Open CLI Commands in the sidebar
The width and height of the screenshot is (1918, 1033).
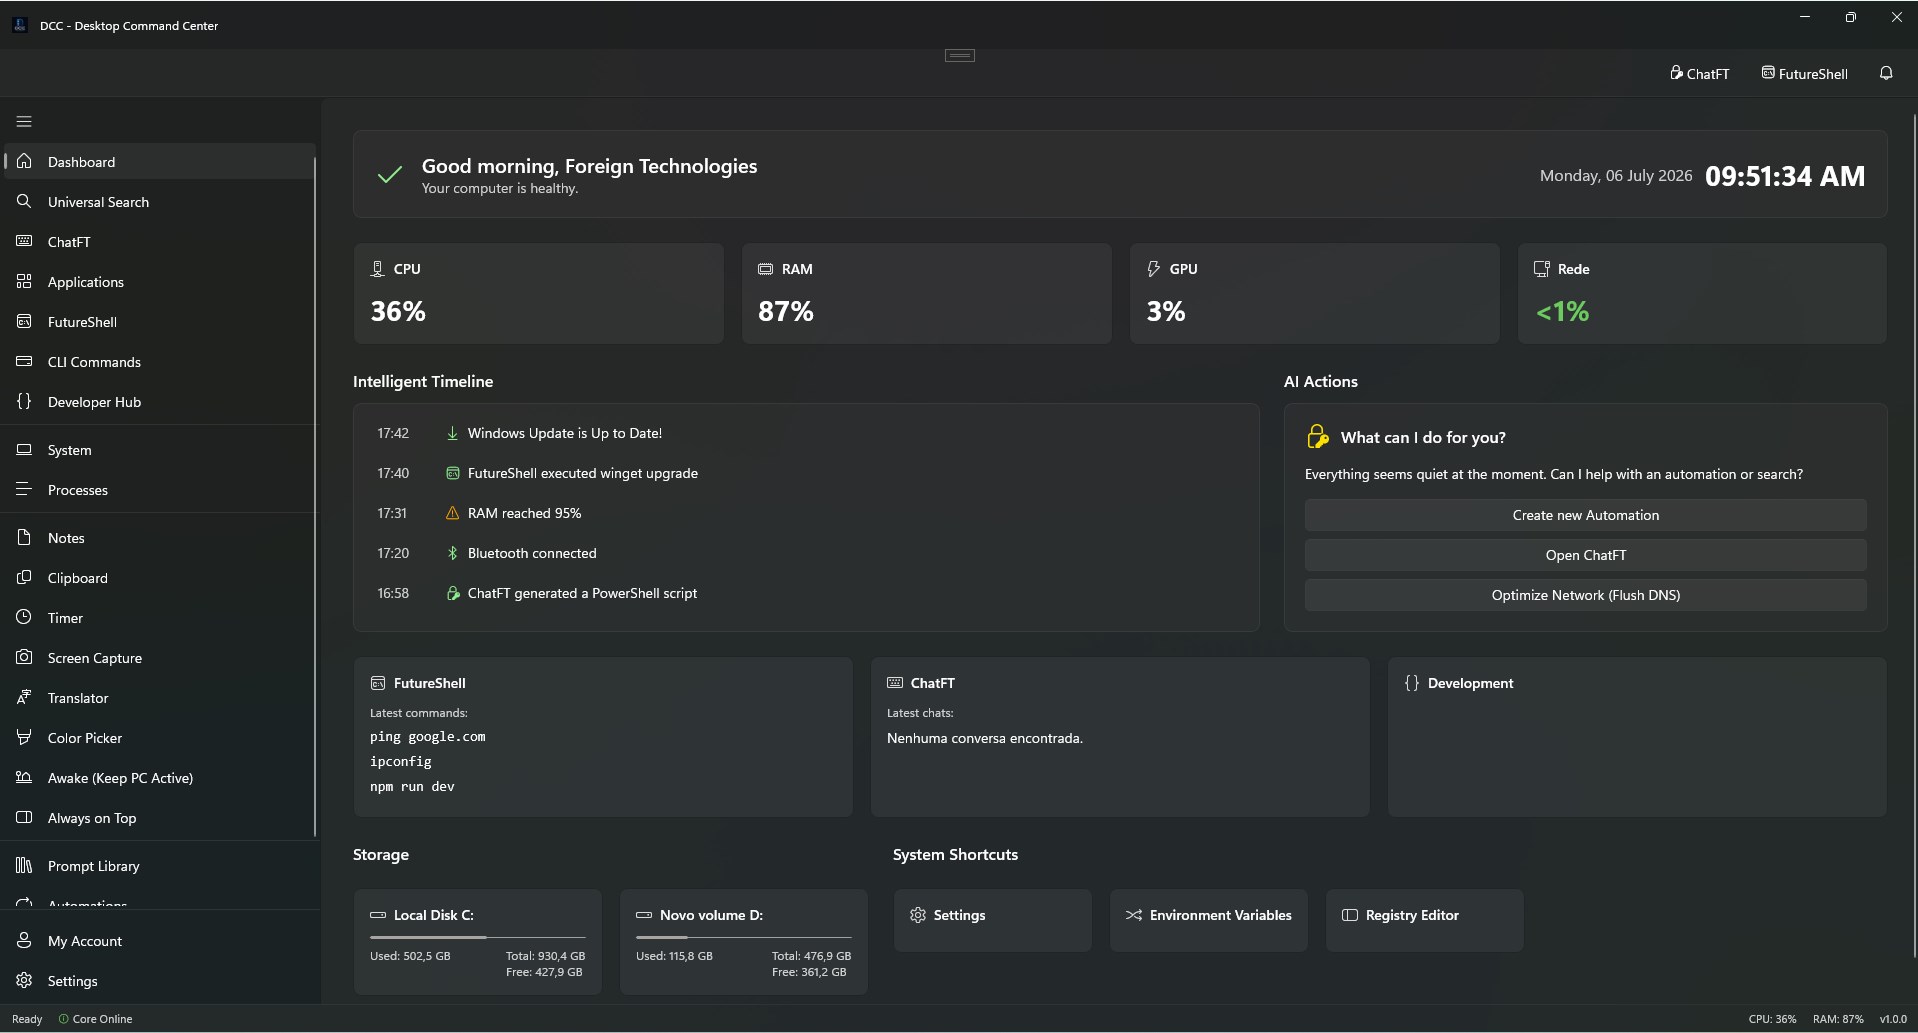click(160, 361)
